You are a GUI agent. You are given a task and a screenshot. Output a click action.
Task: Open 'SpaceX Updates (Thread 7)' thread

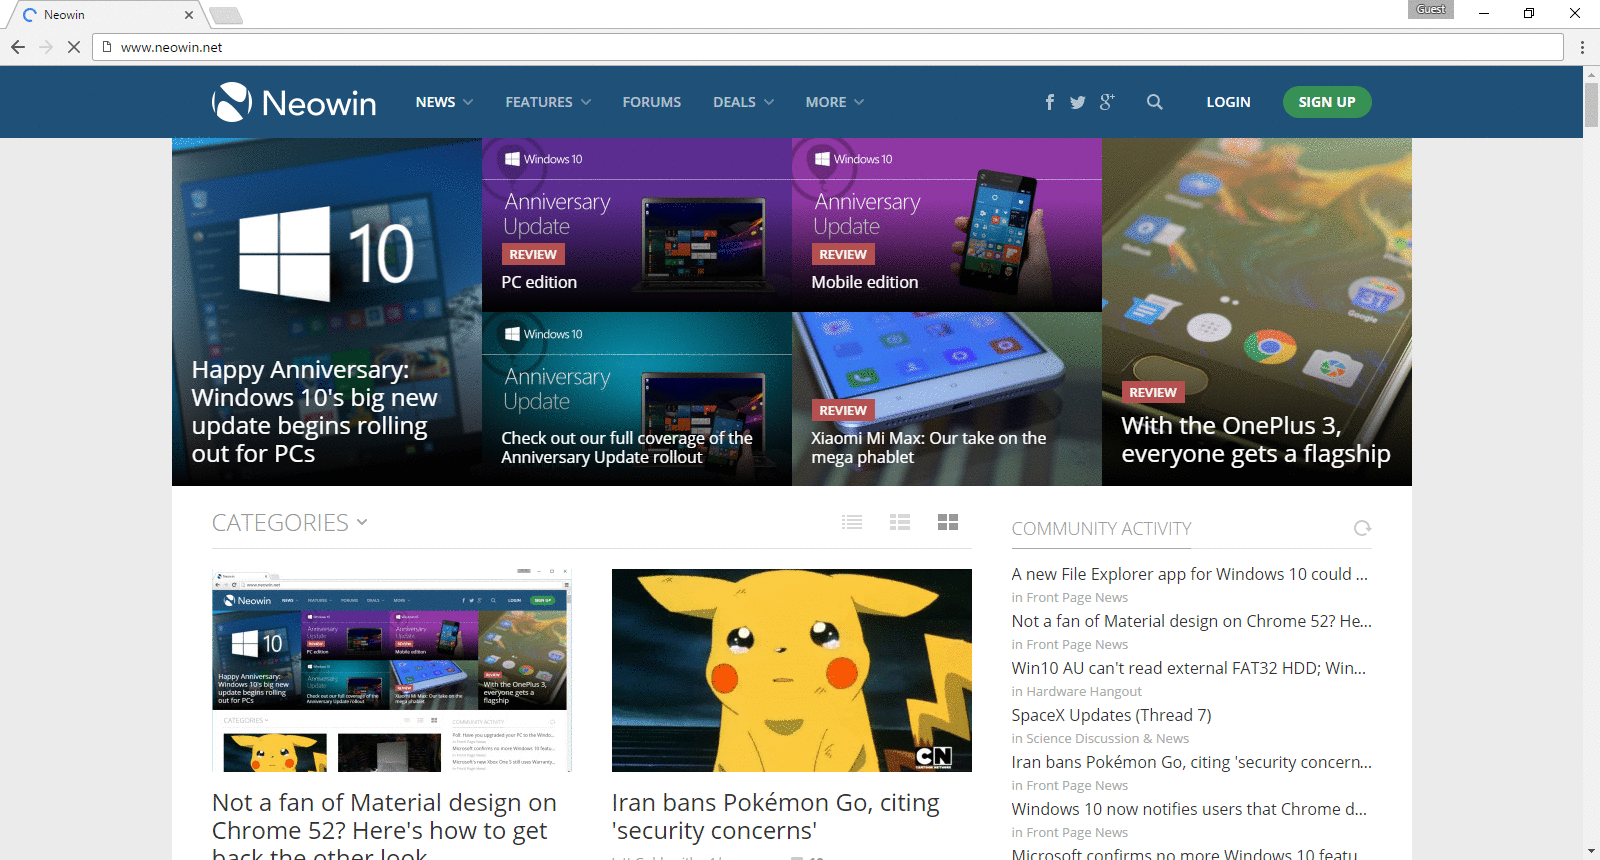(1111, 715)
